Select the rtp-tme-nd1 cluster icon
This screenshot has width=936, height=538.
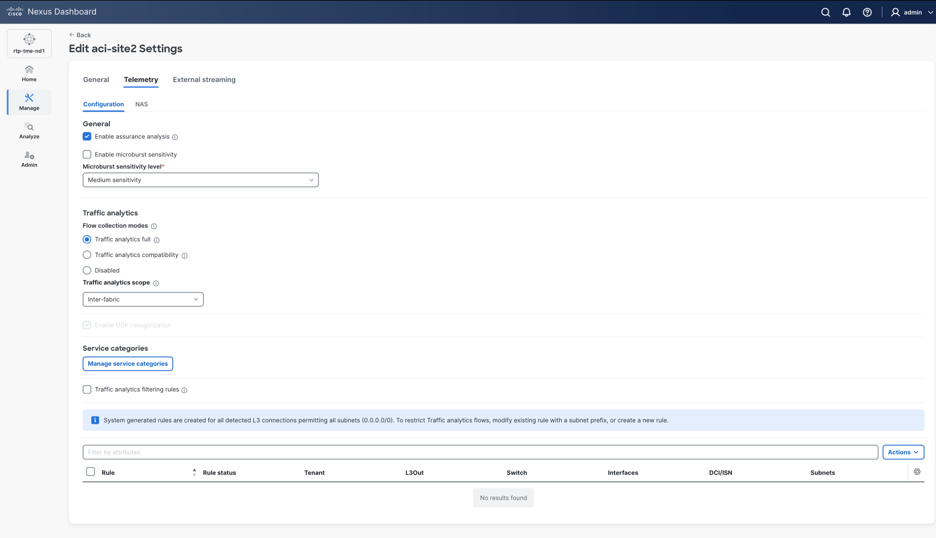[x=29, y=44]
